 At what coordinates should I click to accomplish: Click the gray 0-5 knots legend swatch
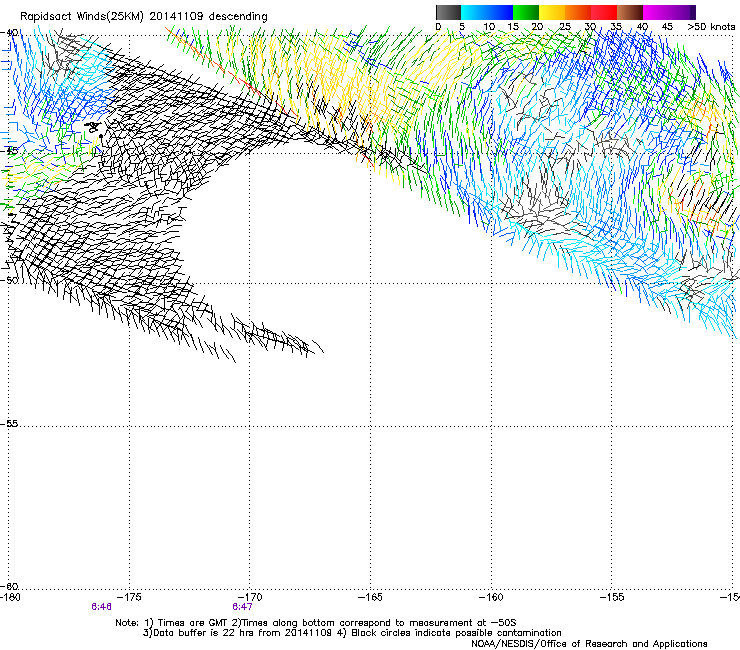[x=448, y=12]
